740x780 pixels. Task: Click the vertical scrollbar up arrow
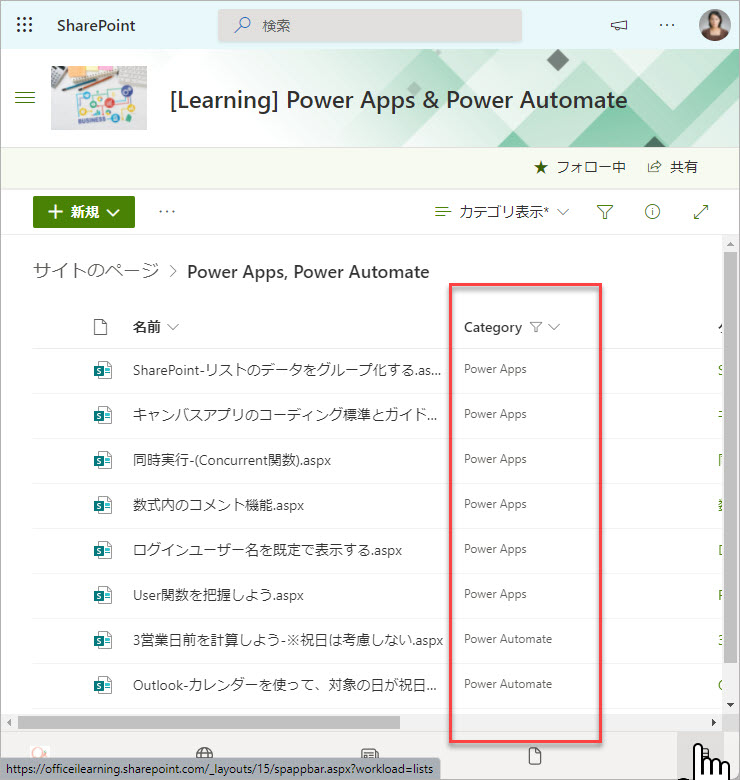tap(730, 244)
